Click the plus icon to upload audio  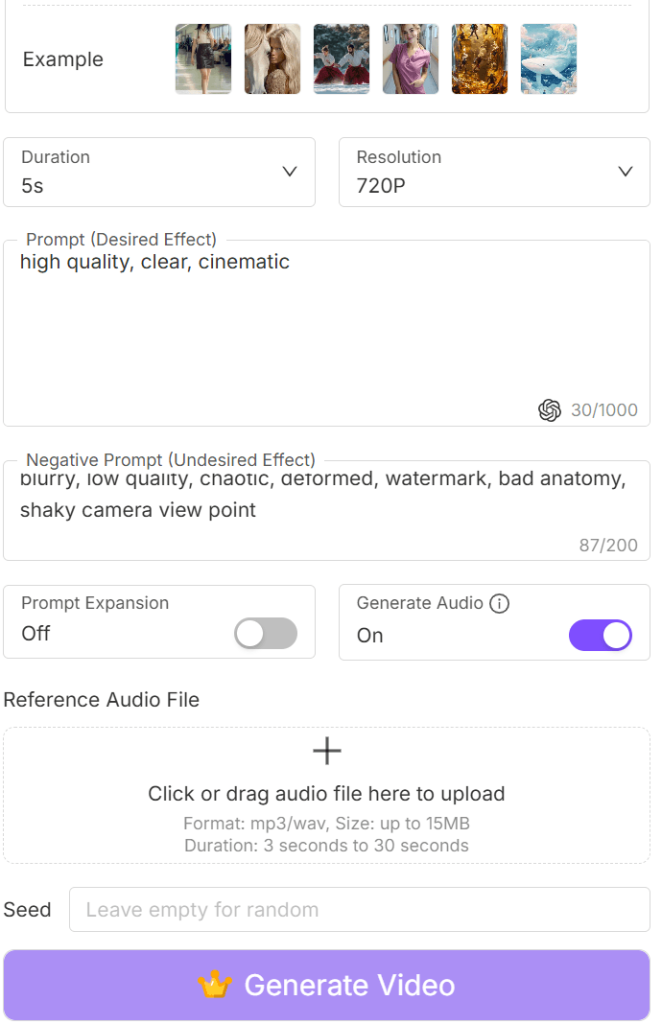[327, 751]
